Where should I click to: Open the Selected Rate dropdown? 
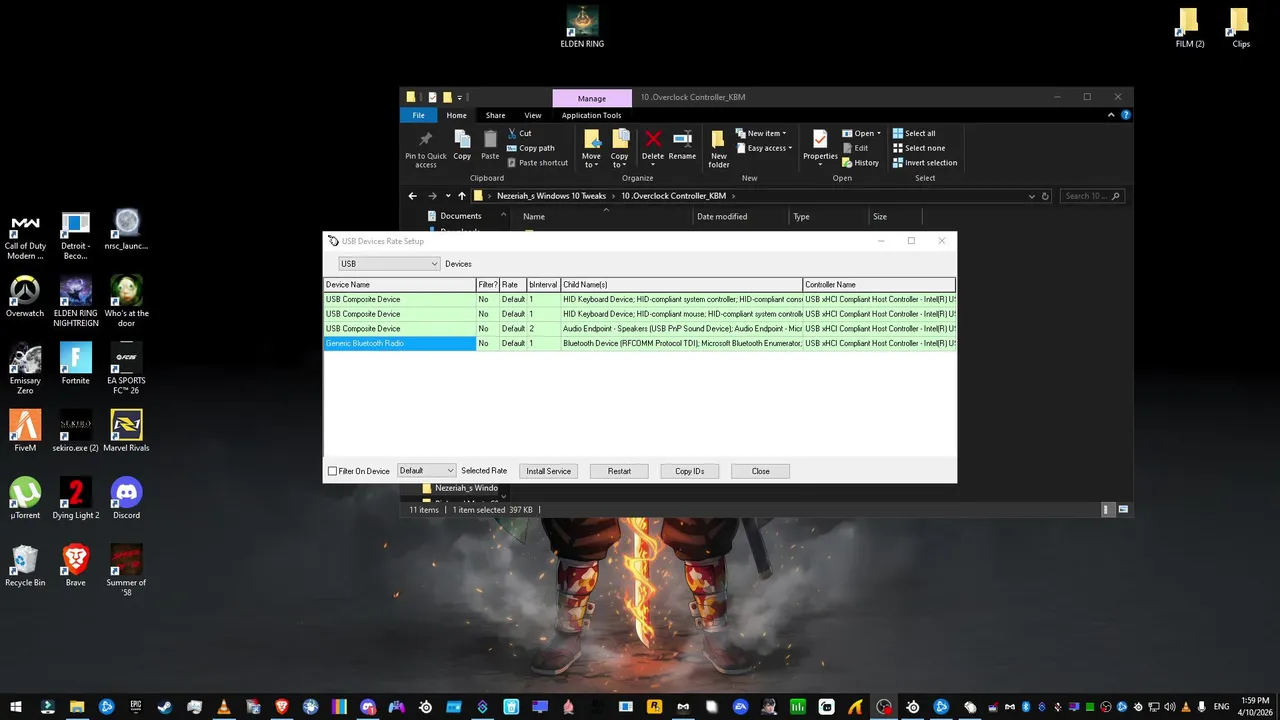[x=426, y=471]
